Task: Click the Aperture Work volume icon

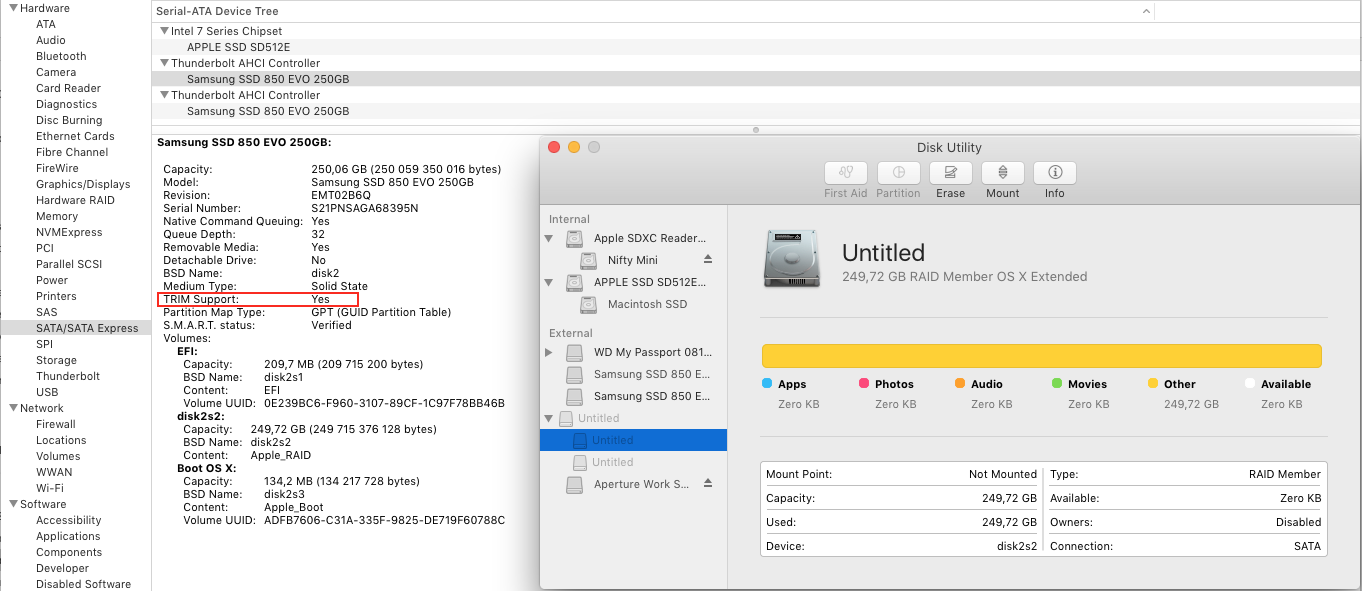Action: click(574, 484)
